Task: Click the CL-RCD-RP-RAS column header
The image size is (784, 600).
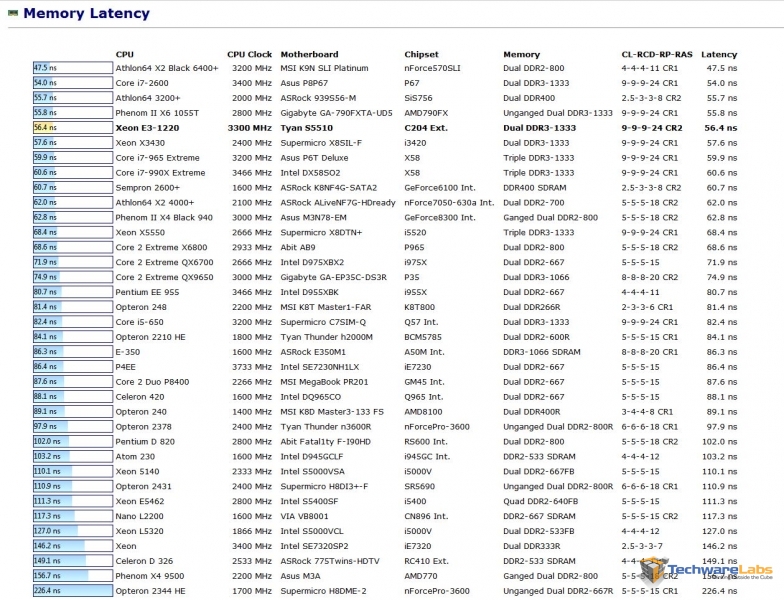Action: coord(655,54)
